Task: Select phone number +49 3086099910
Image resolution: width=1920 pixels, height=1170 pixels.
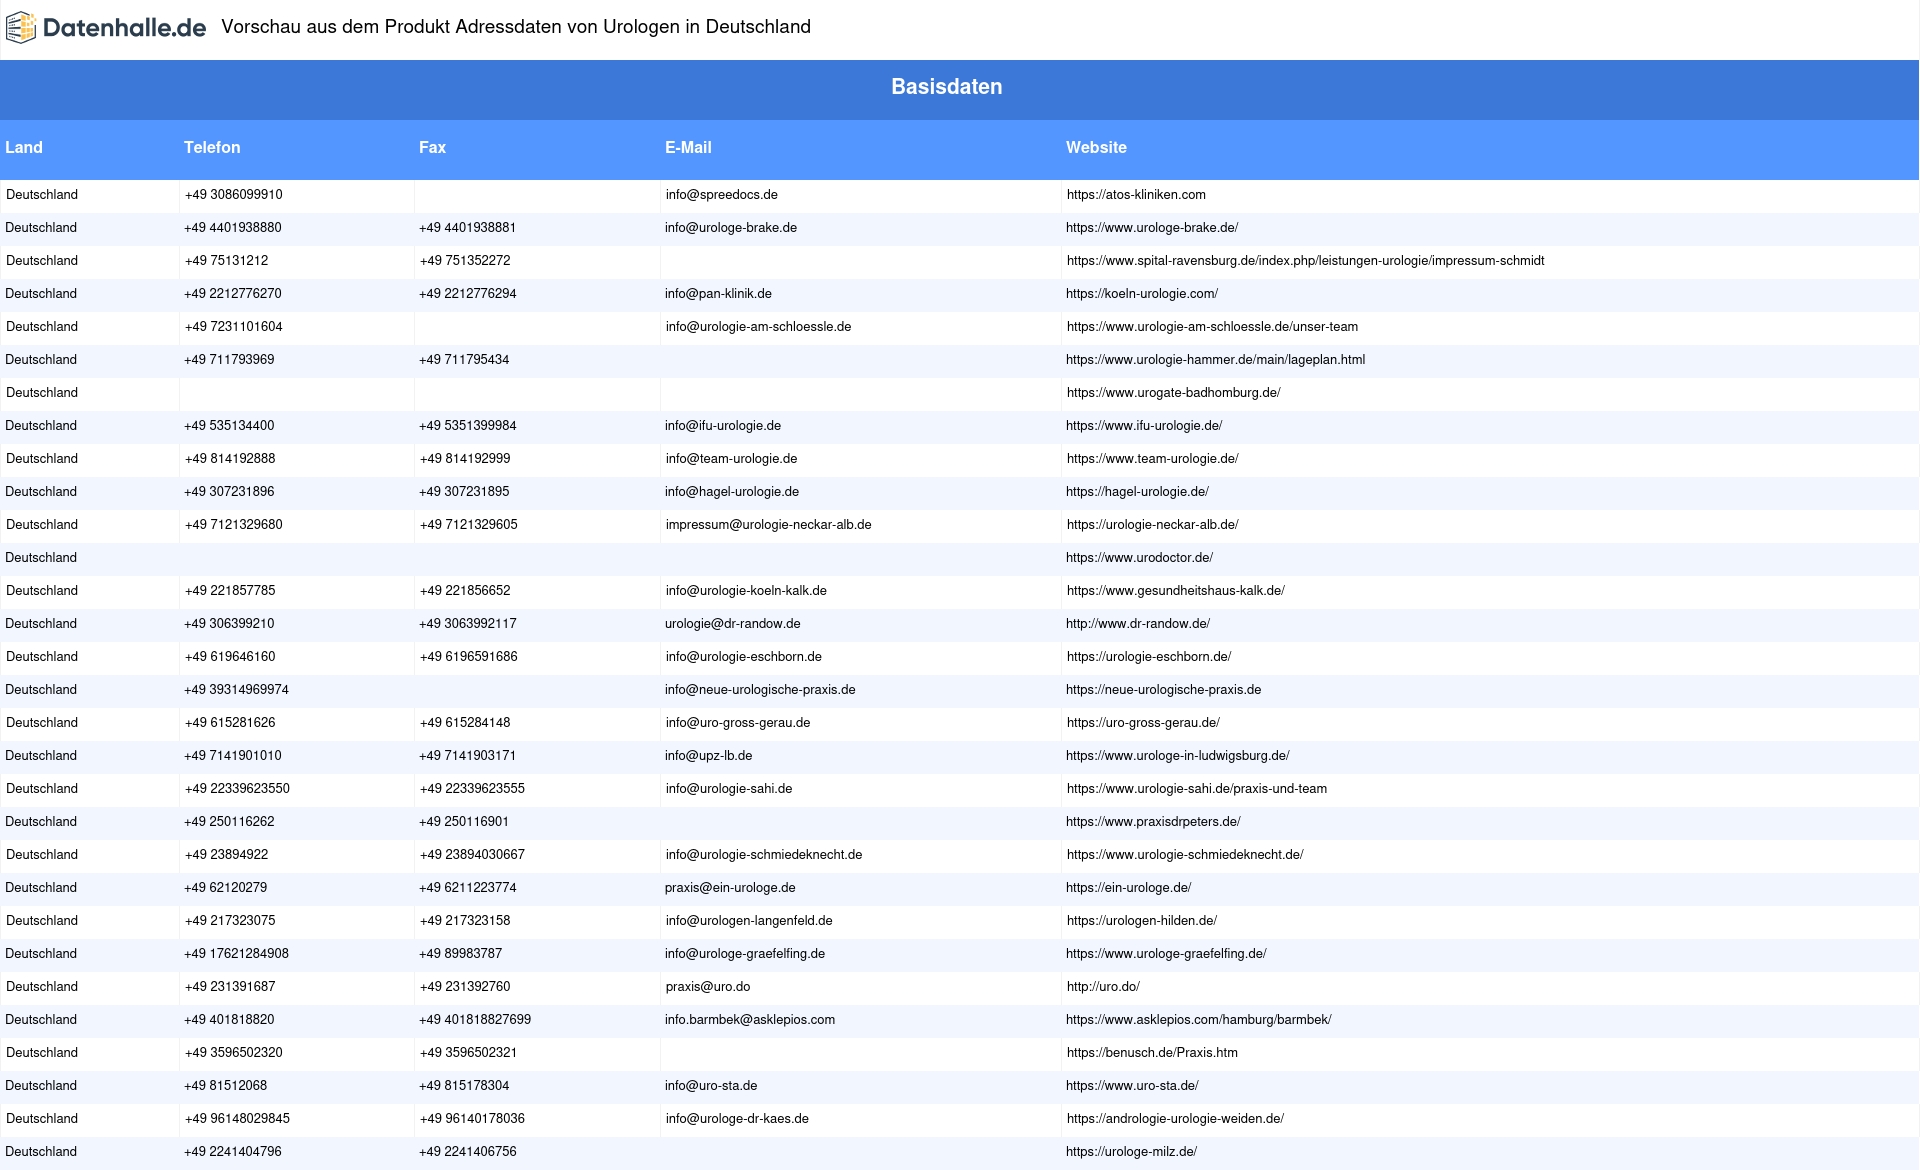Action: point(234,195)
